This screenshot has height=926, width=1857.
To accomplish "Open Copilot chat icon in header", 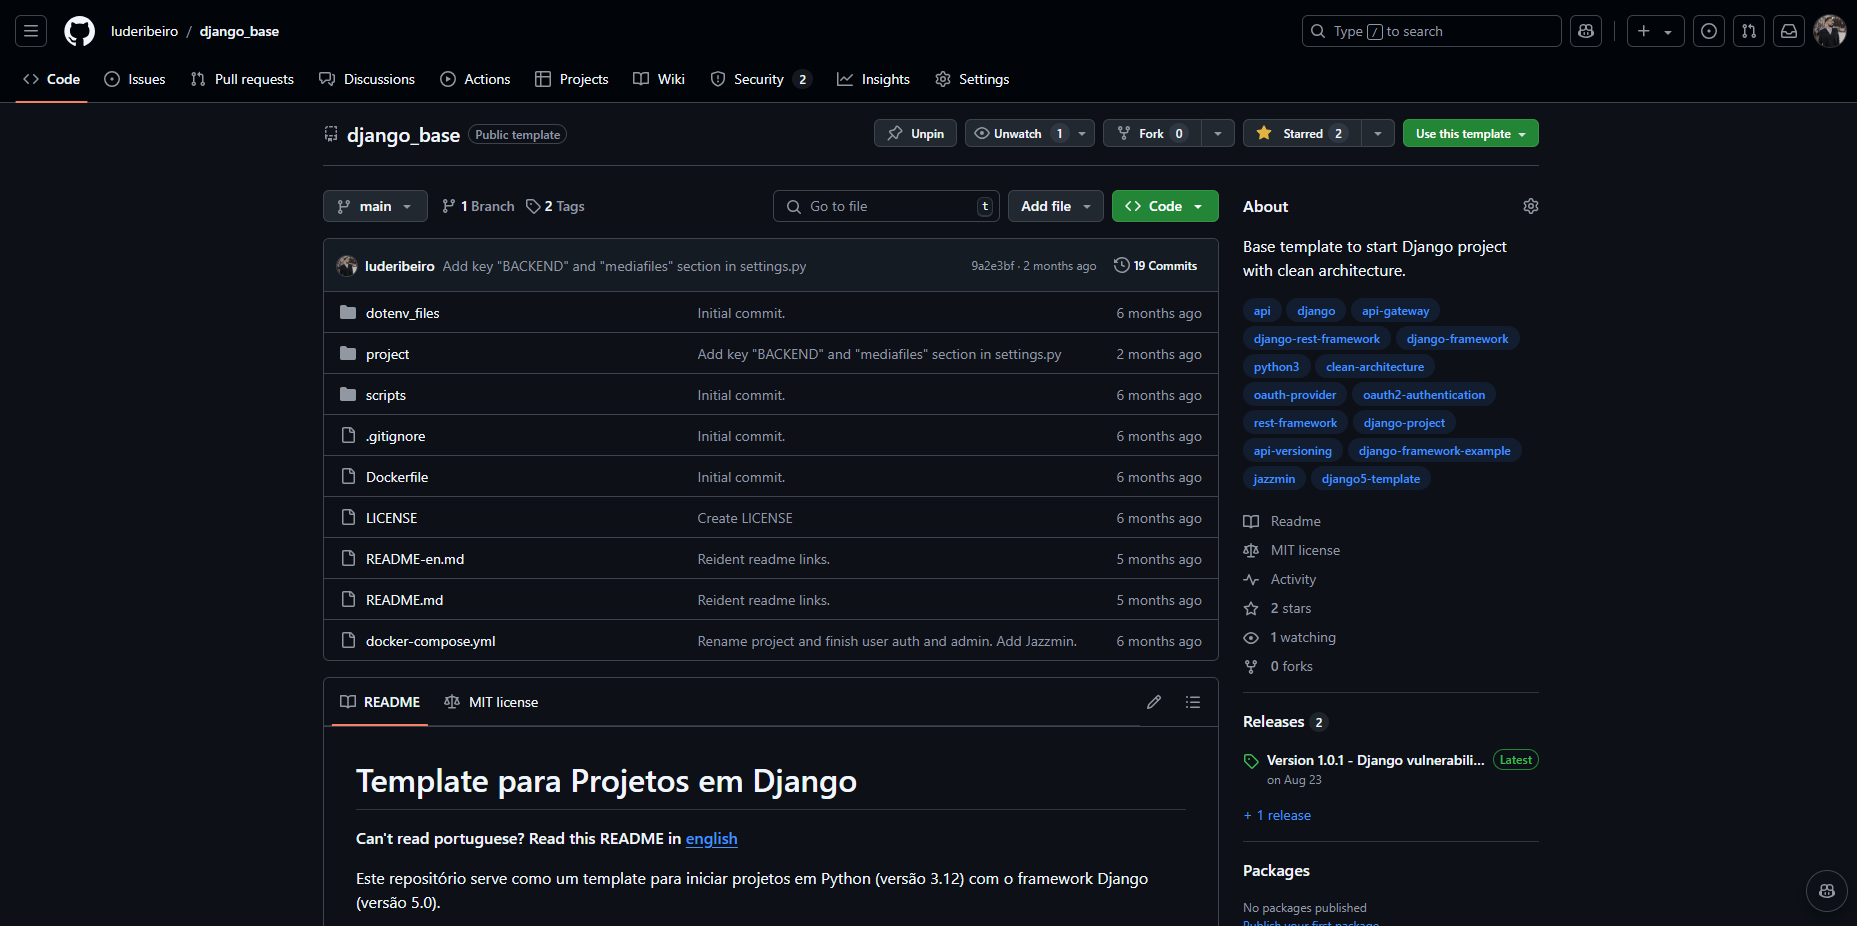I will click(x=1586, y=31).
